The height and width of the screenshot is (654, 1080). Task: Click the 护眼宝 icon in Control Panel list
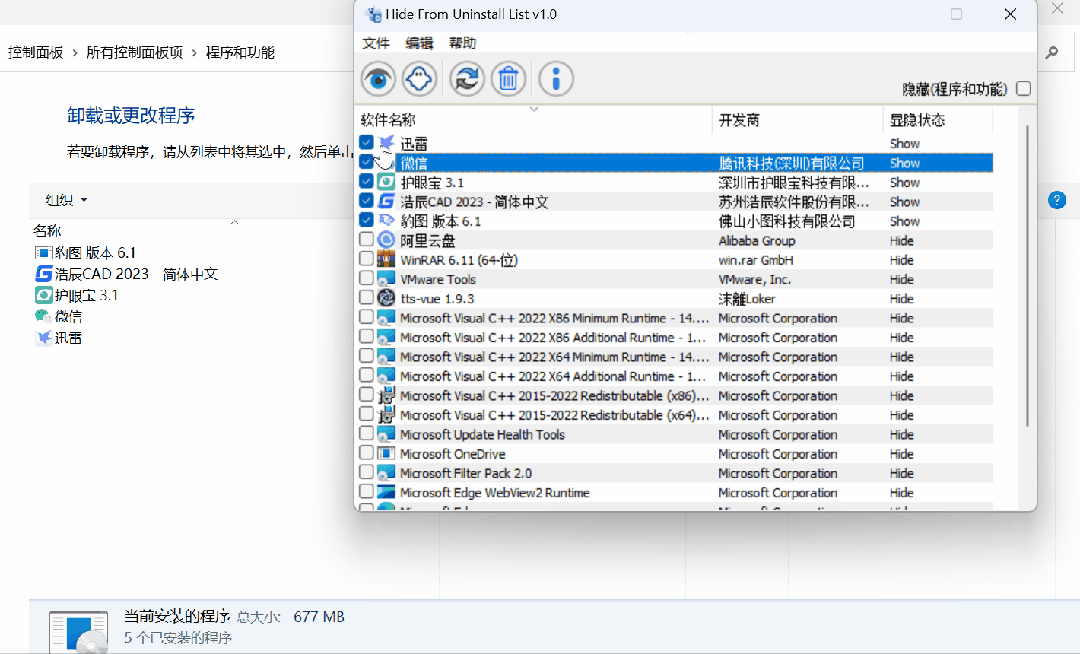43,295
